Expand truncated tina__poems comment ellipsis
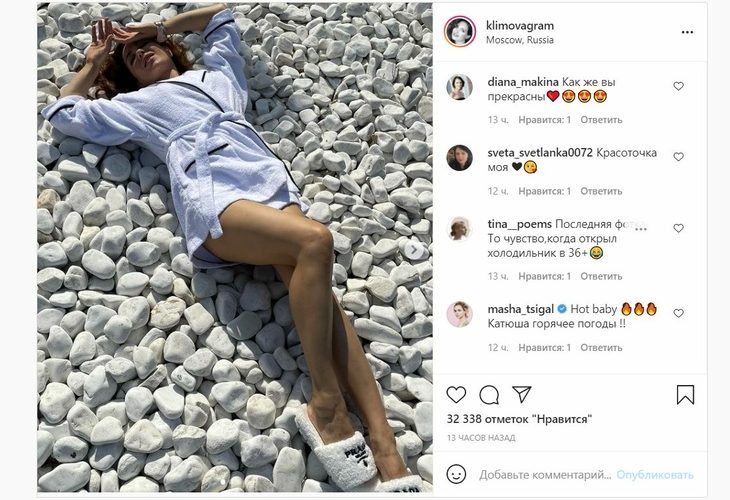The width and height of the screenshot is (730, 500). pyautogui.click(x=640, y=227)
